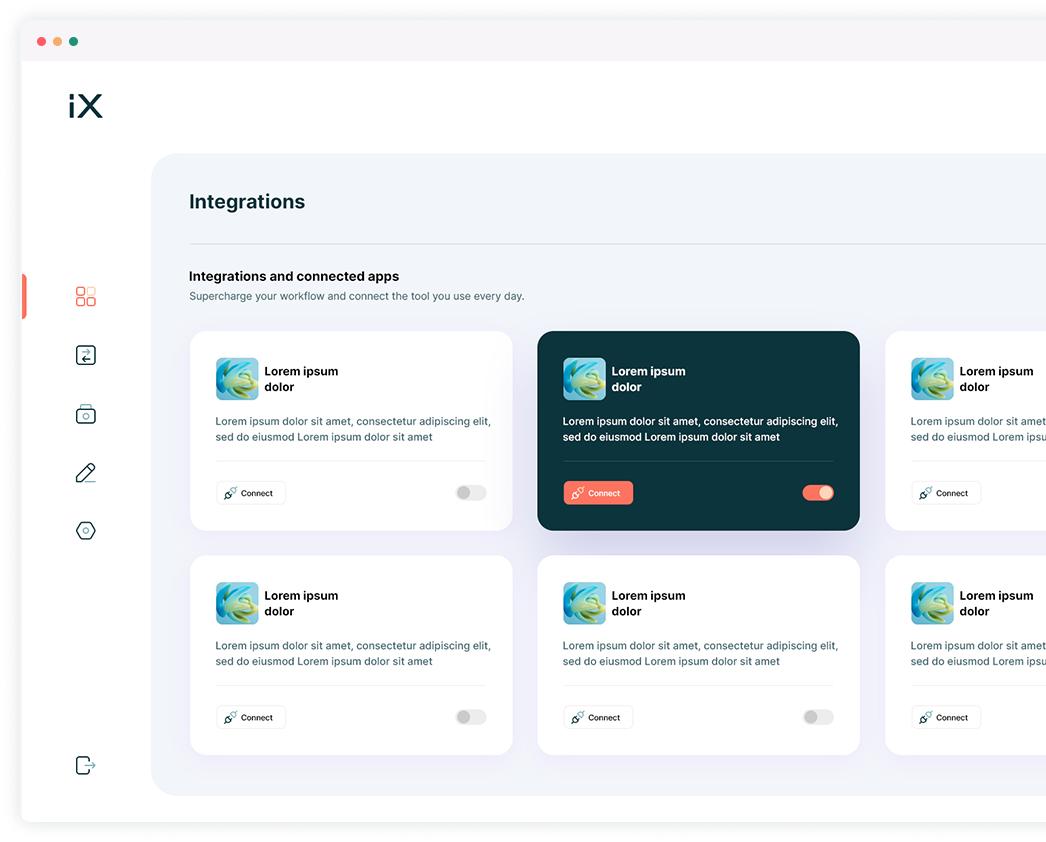Open the dashboard grid icon in sidebar

[x=85, y=296]
